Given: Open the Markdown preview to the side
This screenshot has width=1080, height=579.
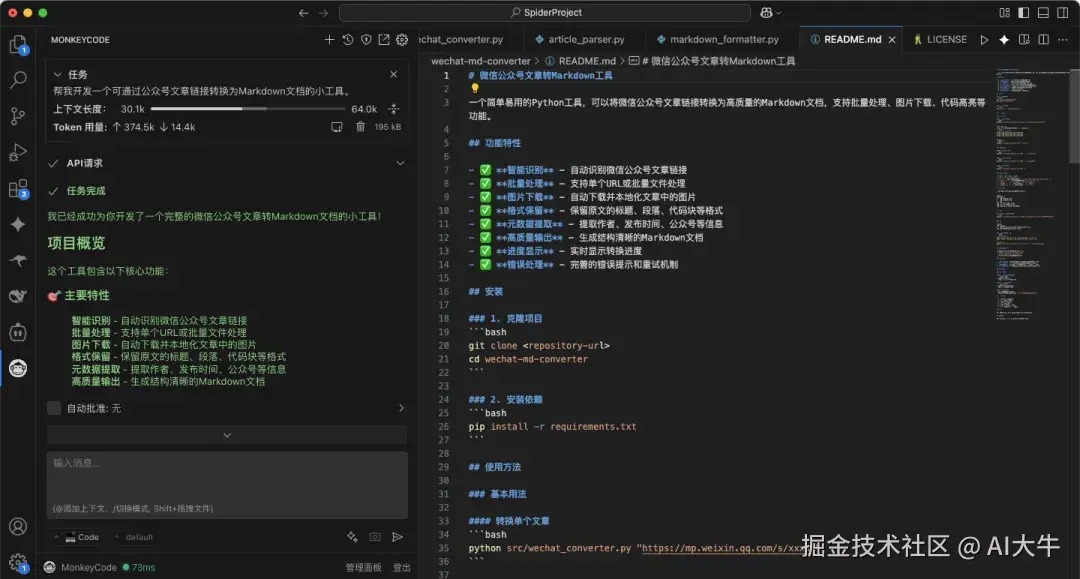Looking at the screenshot, I should [x=1024, y=40].
